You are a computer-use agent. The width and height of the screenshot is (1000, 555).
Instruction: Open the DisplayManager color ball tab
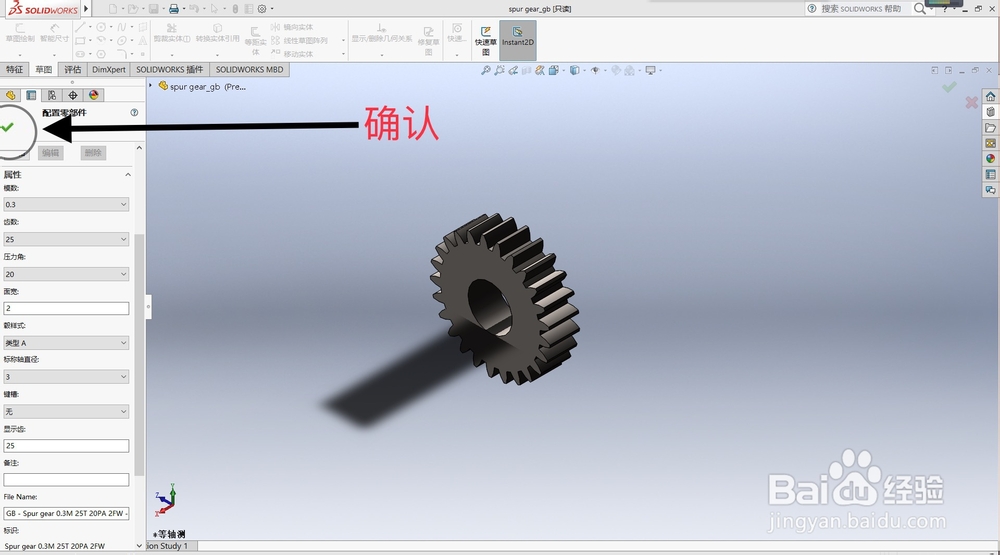pyautogui.click(x=94, y=95)
